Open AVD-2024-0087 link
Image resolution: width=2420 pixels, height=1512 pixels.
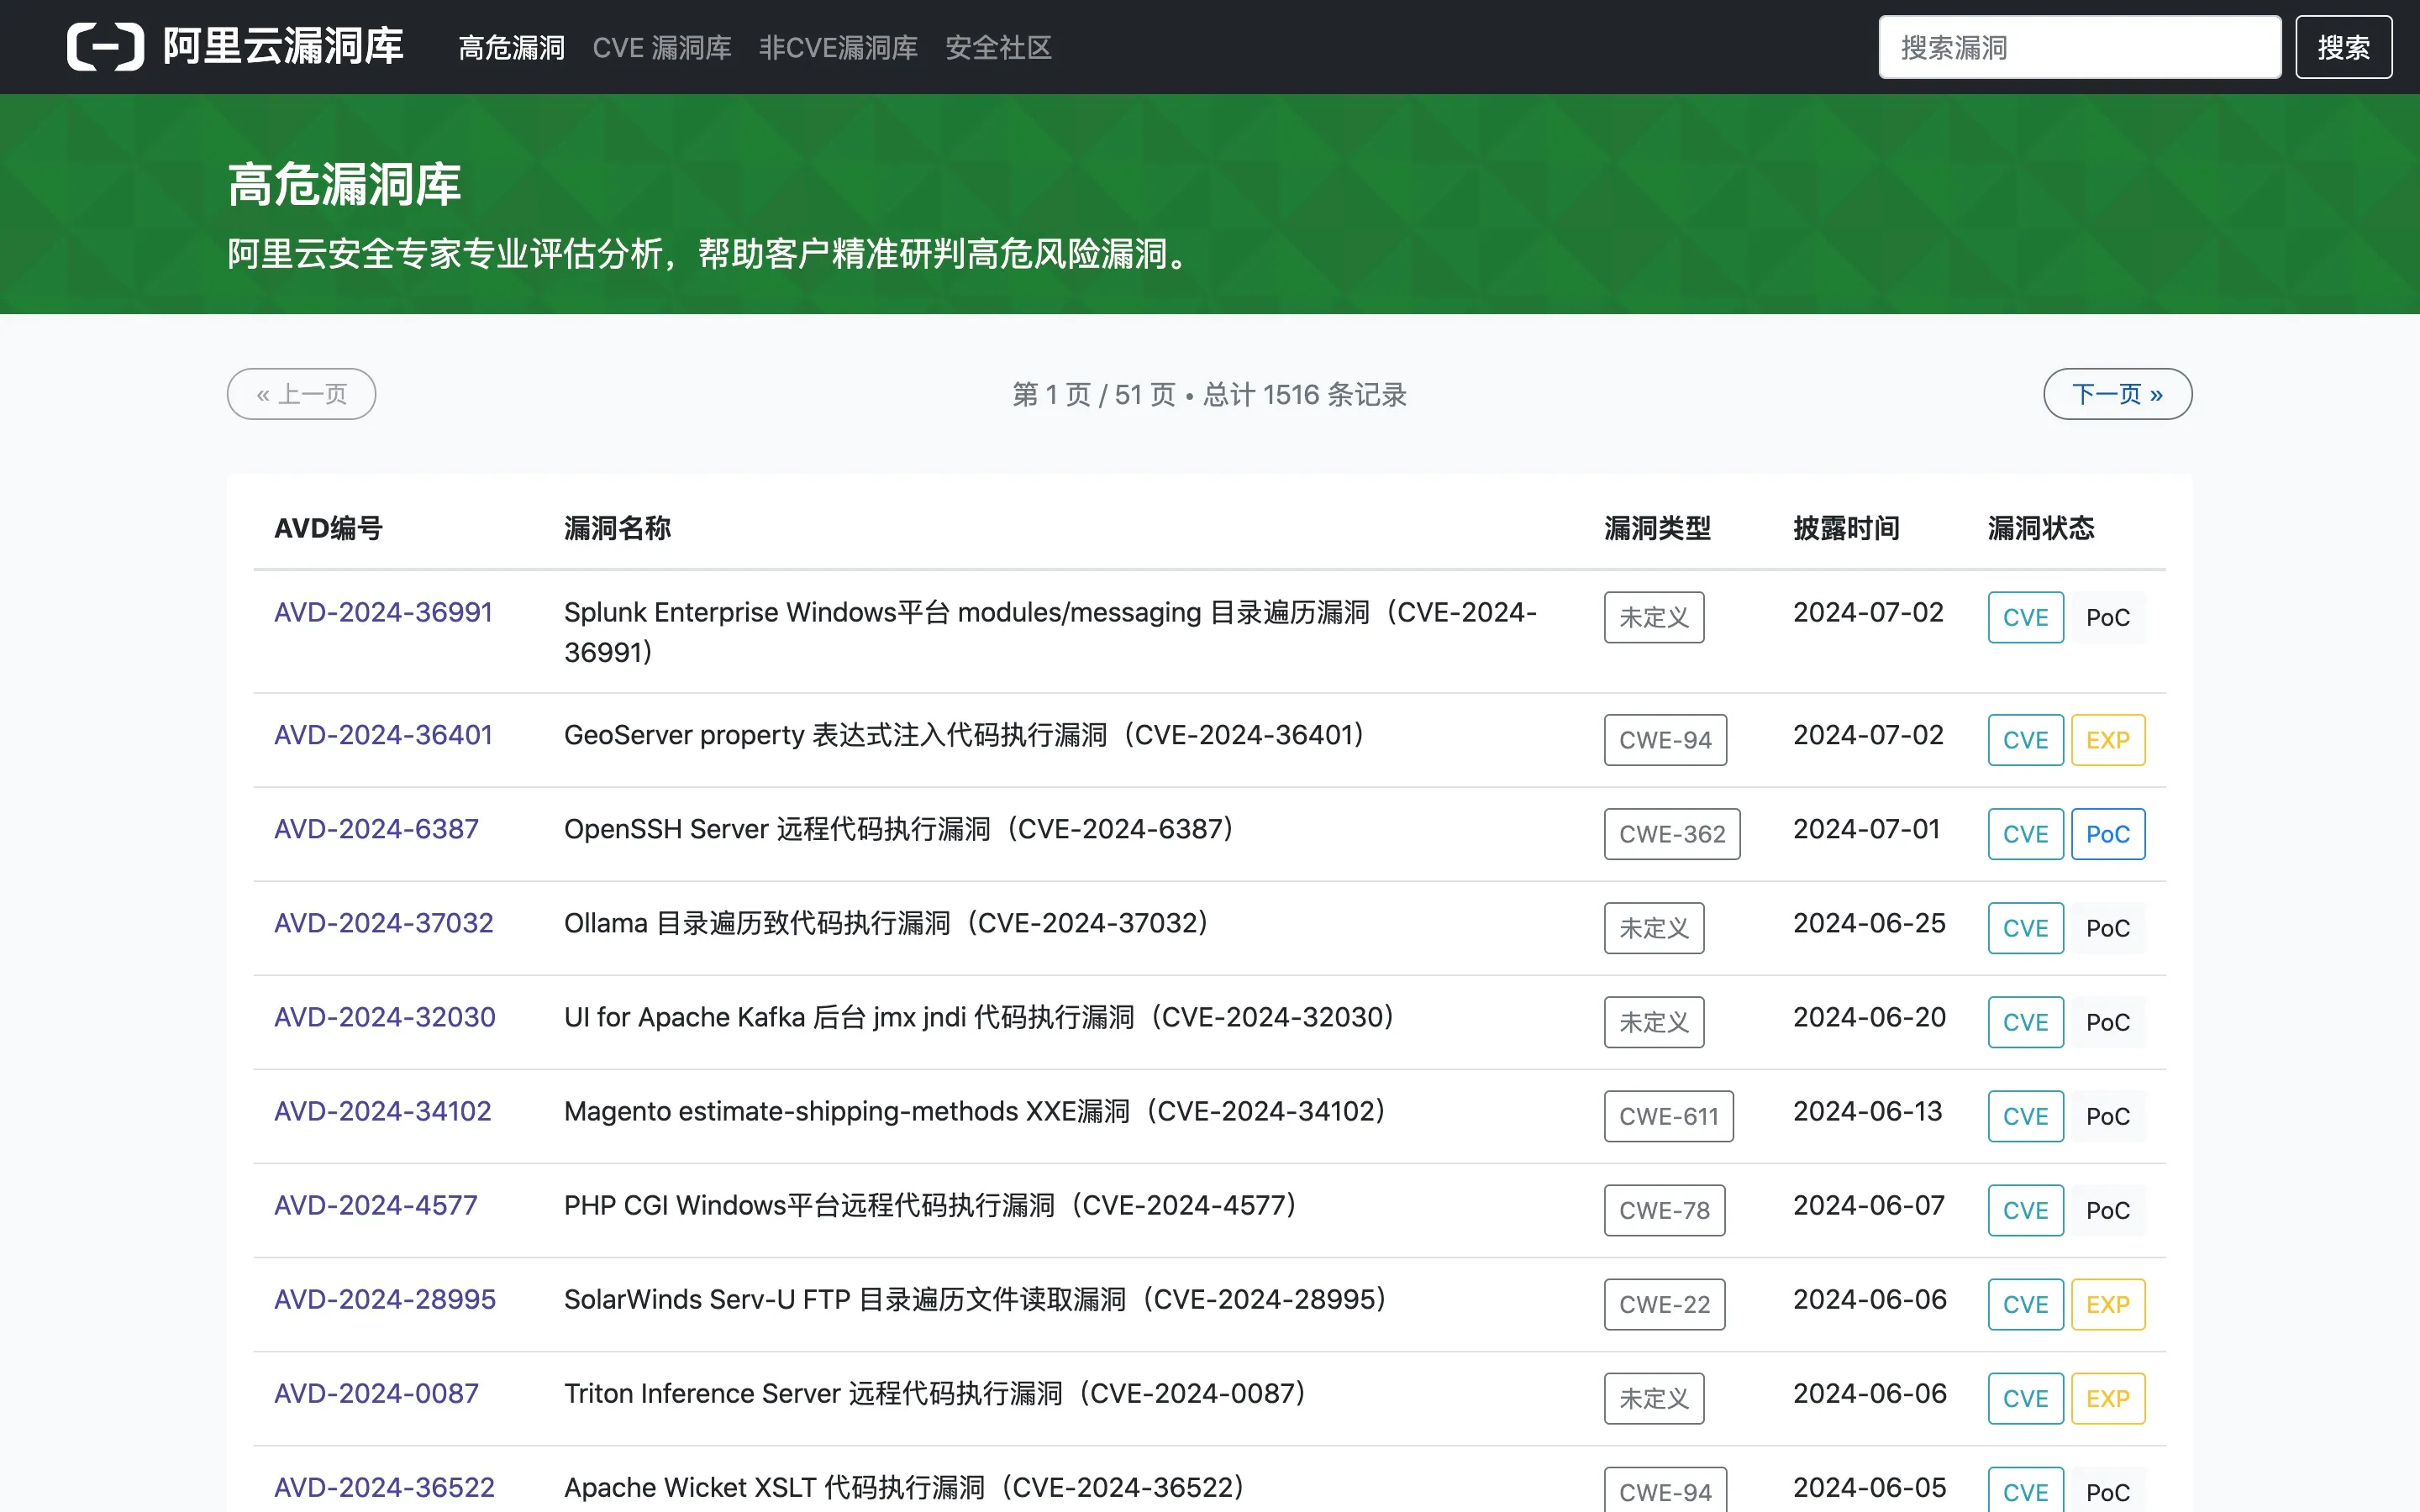(x=376, y=1393)
